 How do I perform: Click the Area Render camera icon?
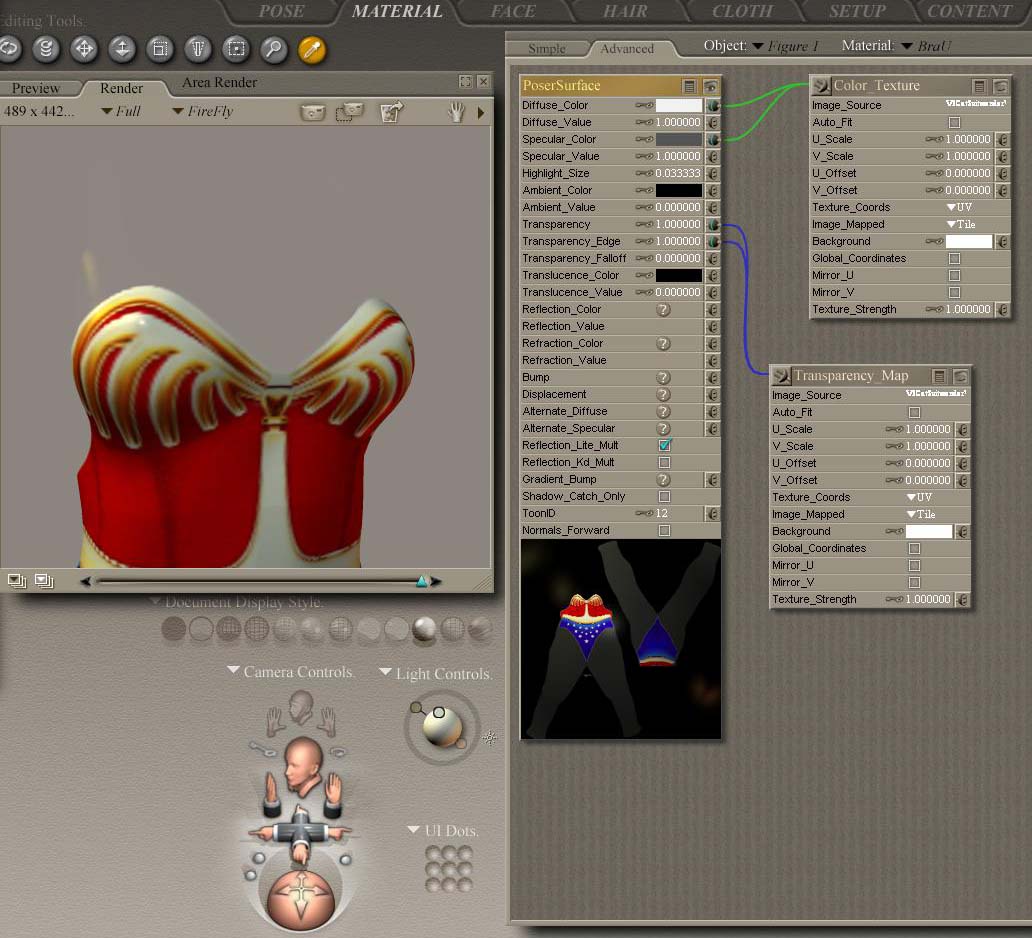[x=349, y=112]
